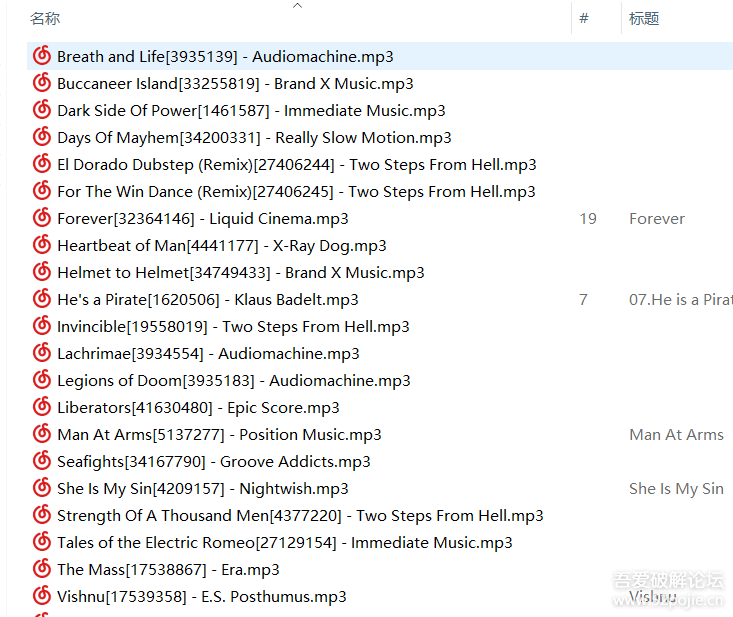Screen dimensions: 733x617
Task: Select Heartbeat of Man[4441177] - X-Ray Dog.mp3
Action: [222, 246]
